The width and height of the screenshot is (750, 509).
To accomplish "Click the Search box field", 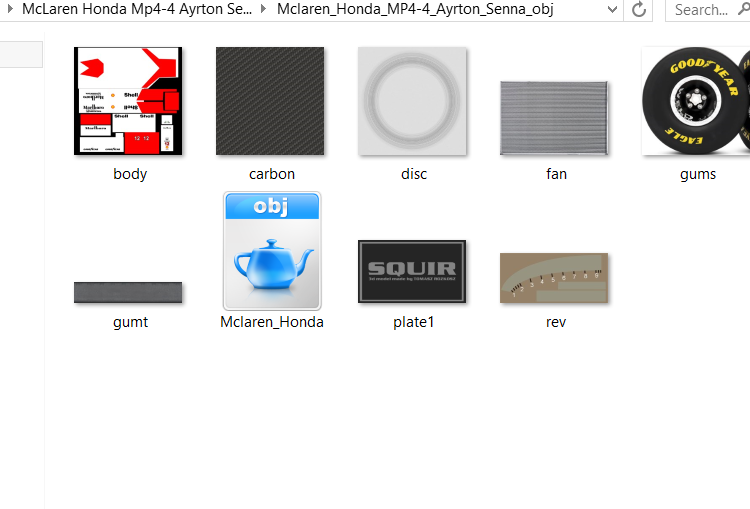I will [707, 10].
